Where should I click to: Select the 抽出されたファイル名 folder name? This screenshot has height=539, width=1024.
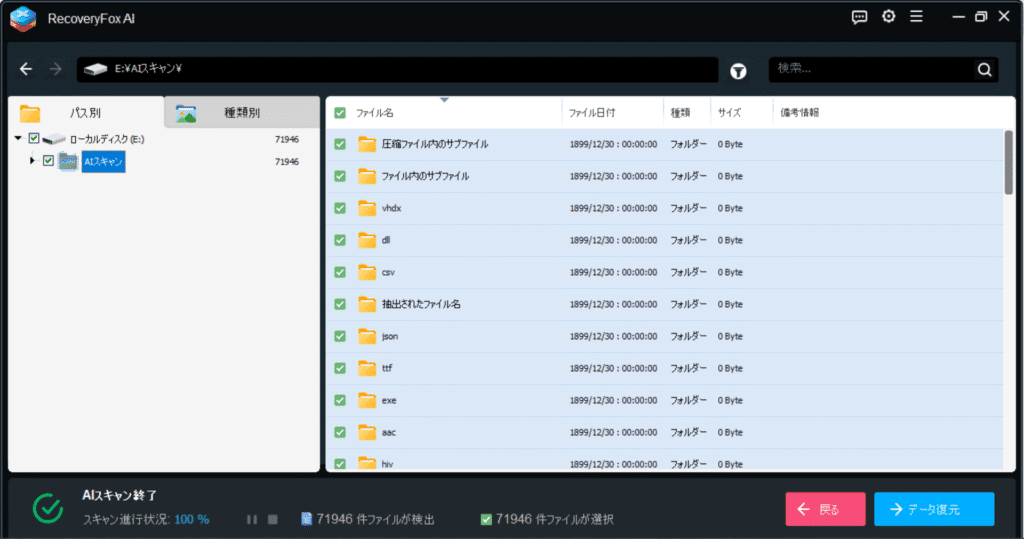(421, 304)
